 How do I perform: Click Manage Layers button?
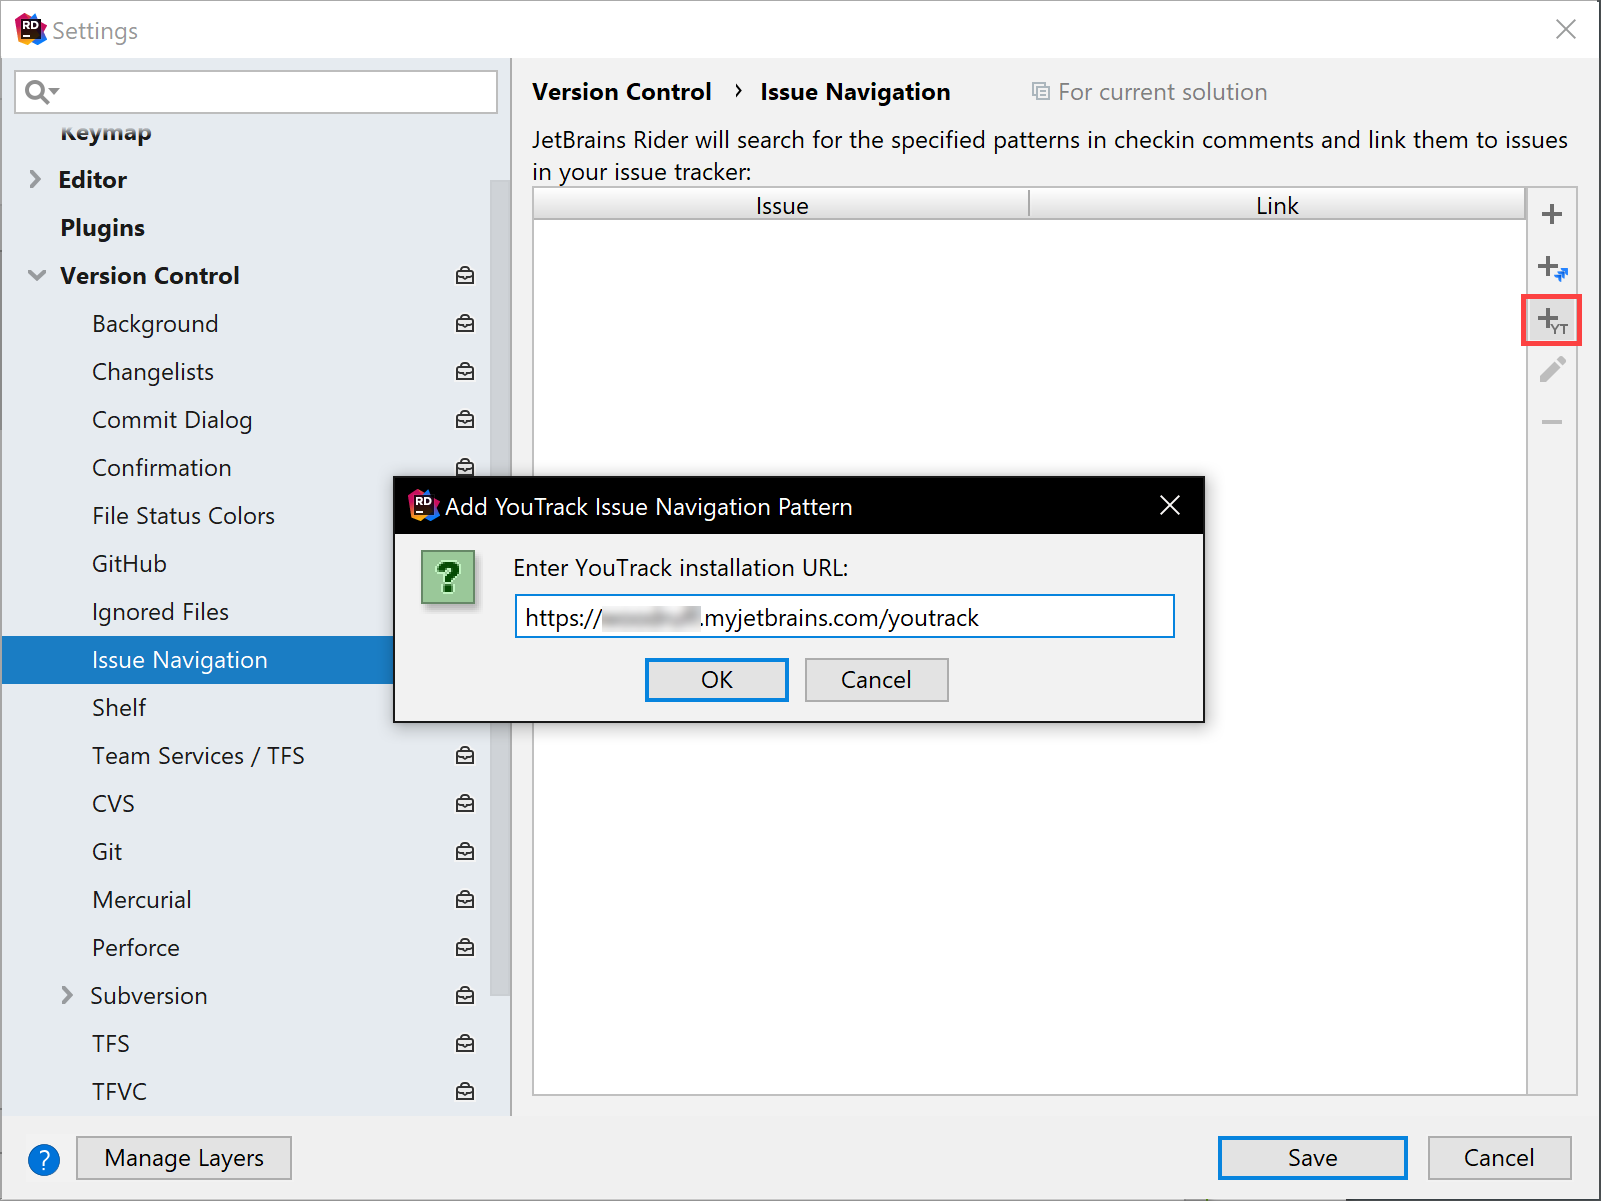(x=184, y=1158)
